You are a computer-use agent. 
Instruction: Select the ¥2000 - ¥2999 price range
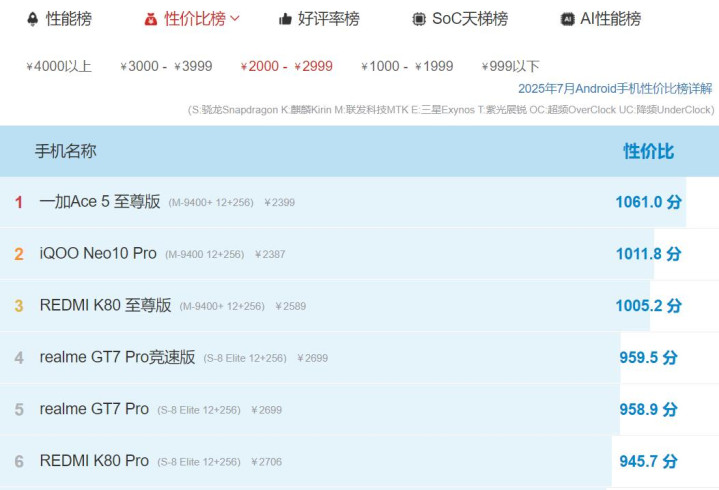point(287,66)
